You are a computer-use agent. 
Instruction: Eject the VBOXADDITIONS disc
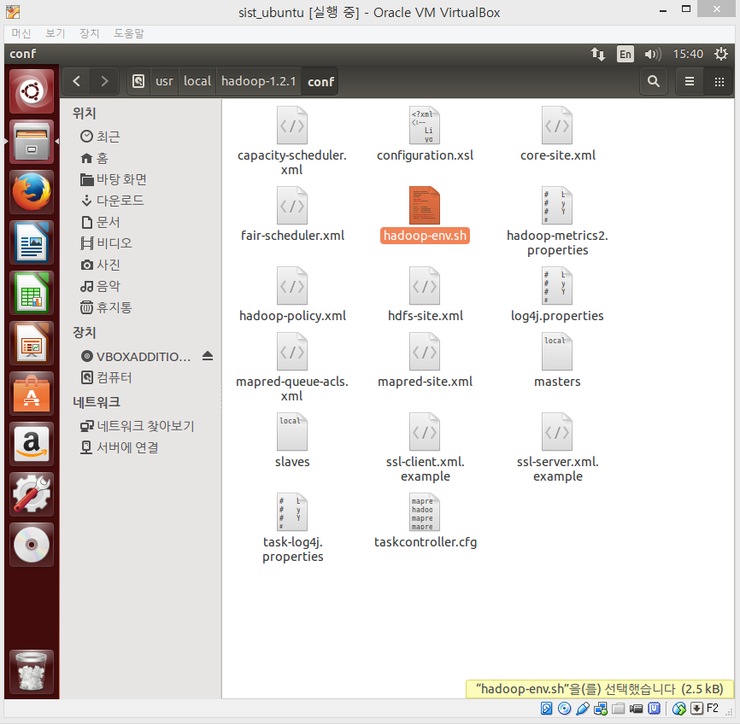tap(207, 356)
